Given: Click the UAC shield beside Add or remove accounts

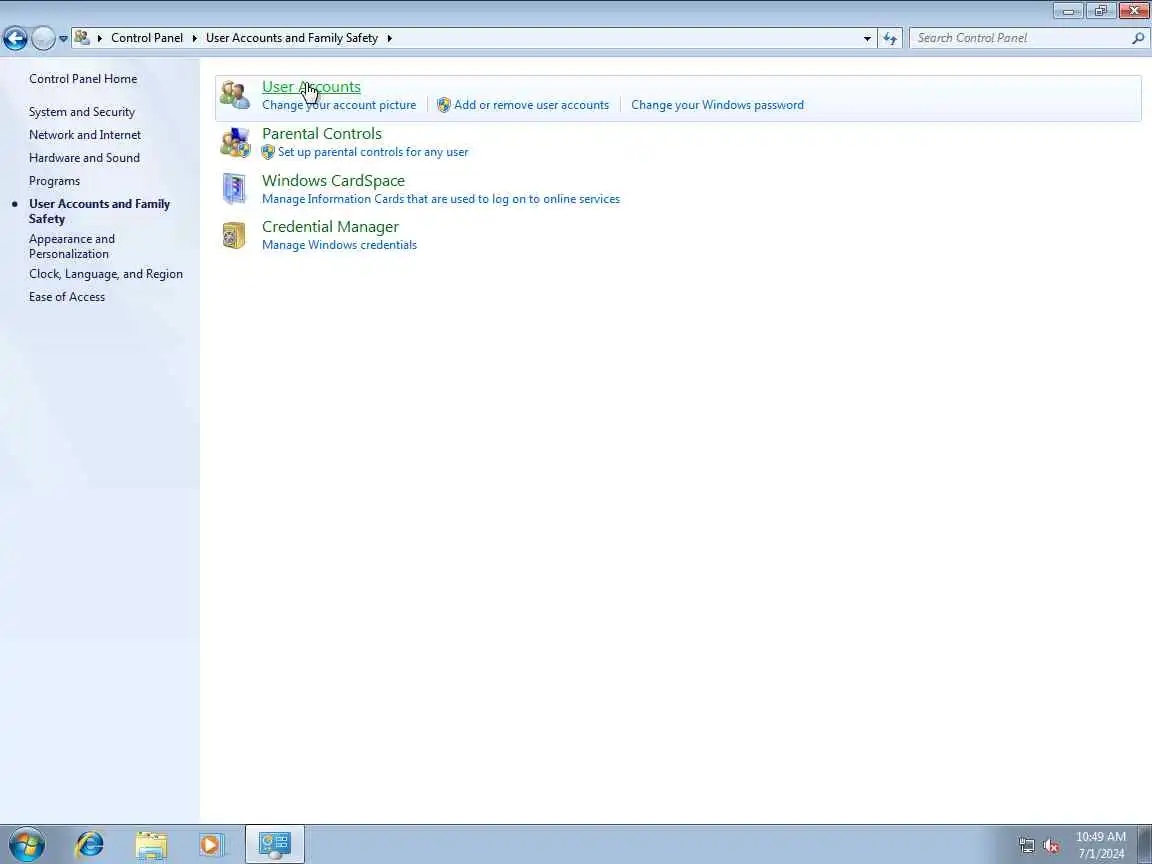Looking at the screenshot, I should 444,105.
